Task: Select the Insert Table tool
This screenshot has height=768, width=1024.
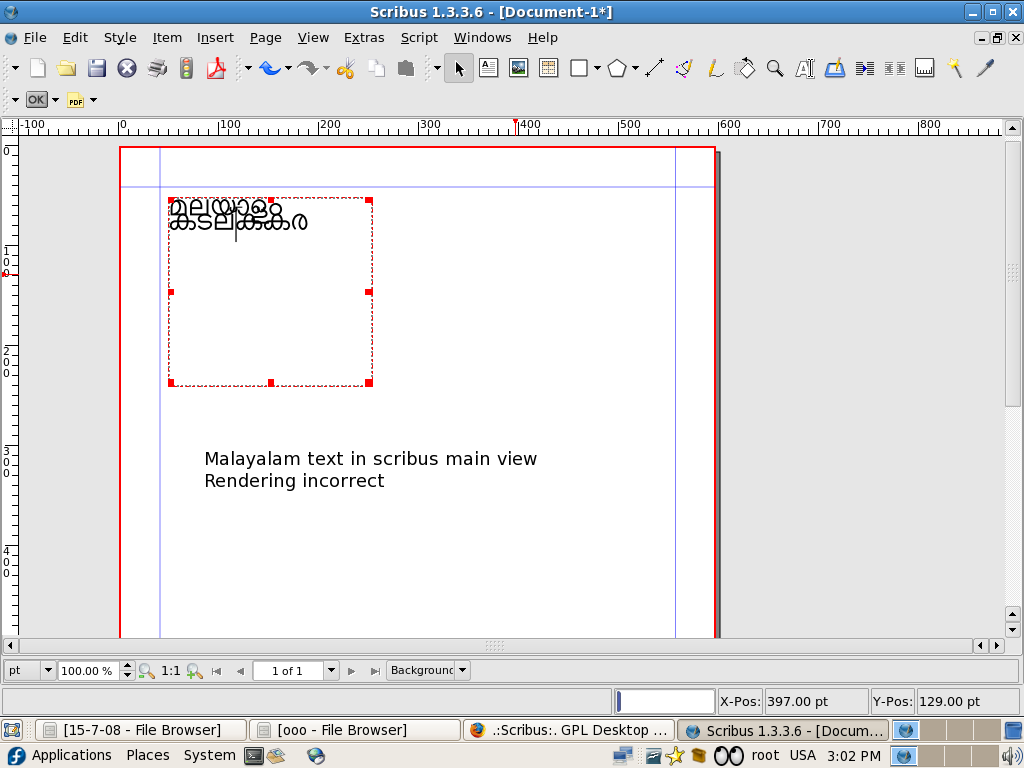Action: (x=548, y=68)
